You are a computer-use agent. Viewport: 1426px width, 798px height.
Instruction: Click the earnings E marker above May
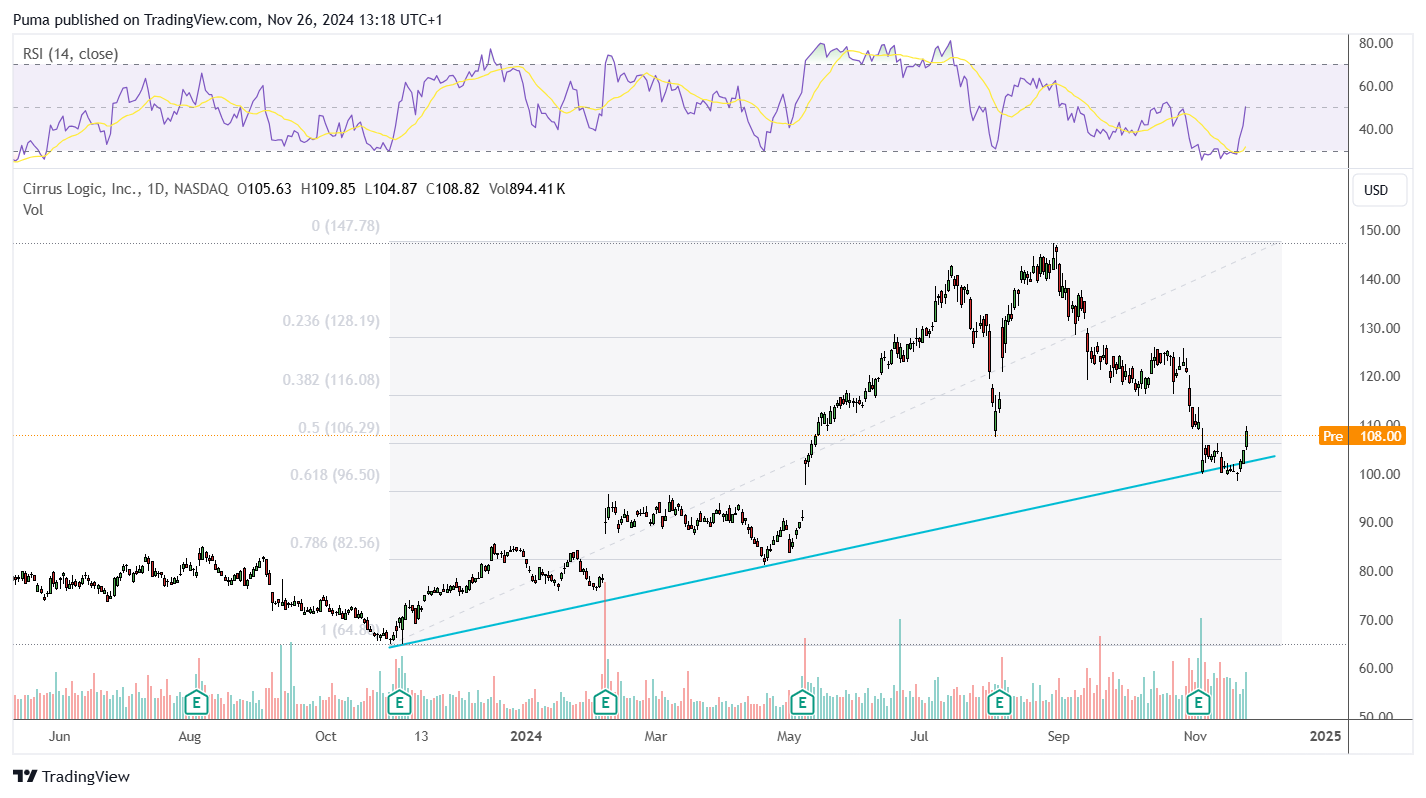click(x=801, y=703)
